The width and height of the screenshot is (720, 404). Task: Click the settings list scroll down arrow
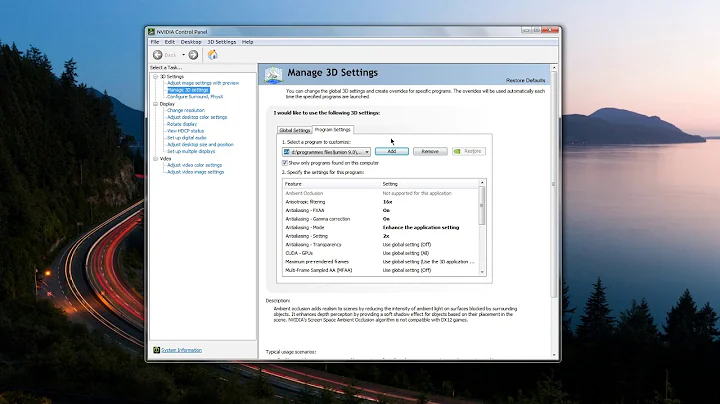pos(482,272)
